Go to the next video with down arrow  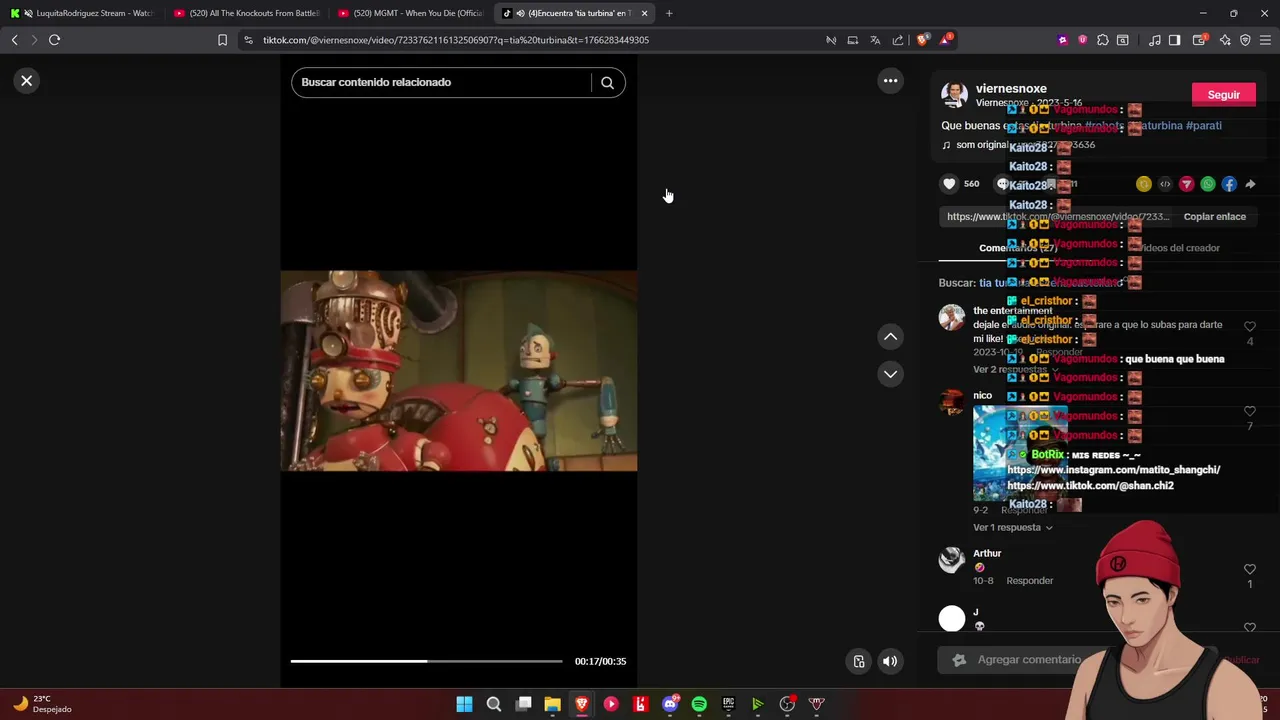[x=890, y=374]
